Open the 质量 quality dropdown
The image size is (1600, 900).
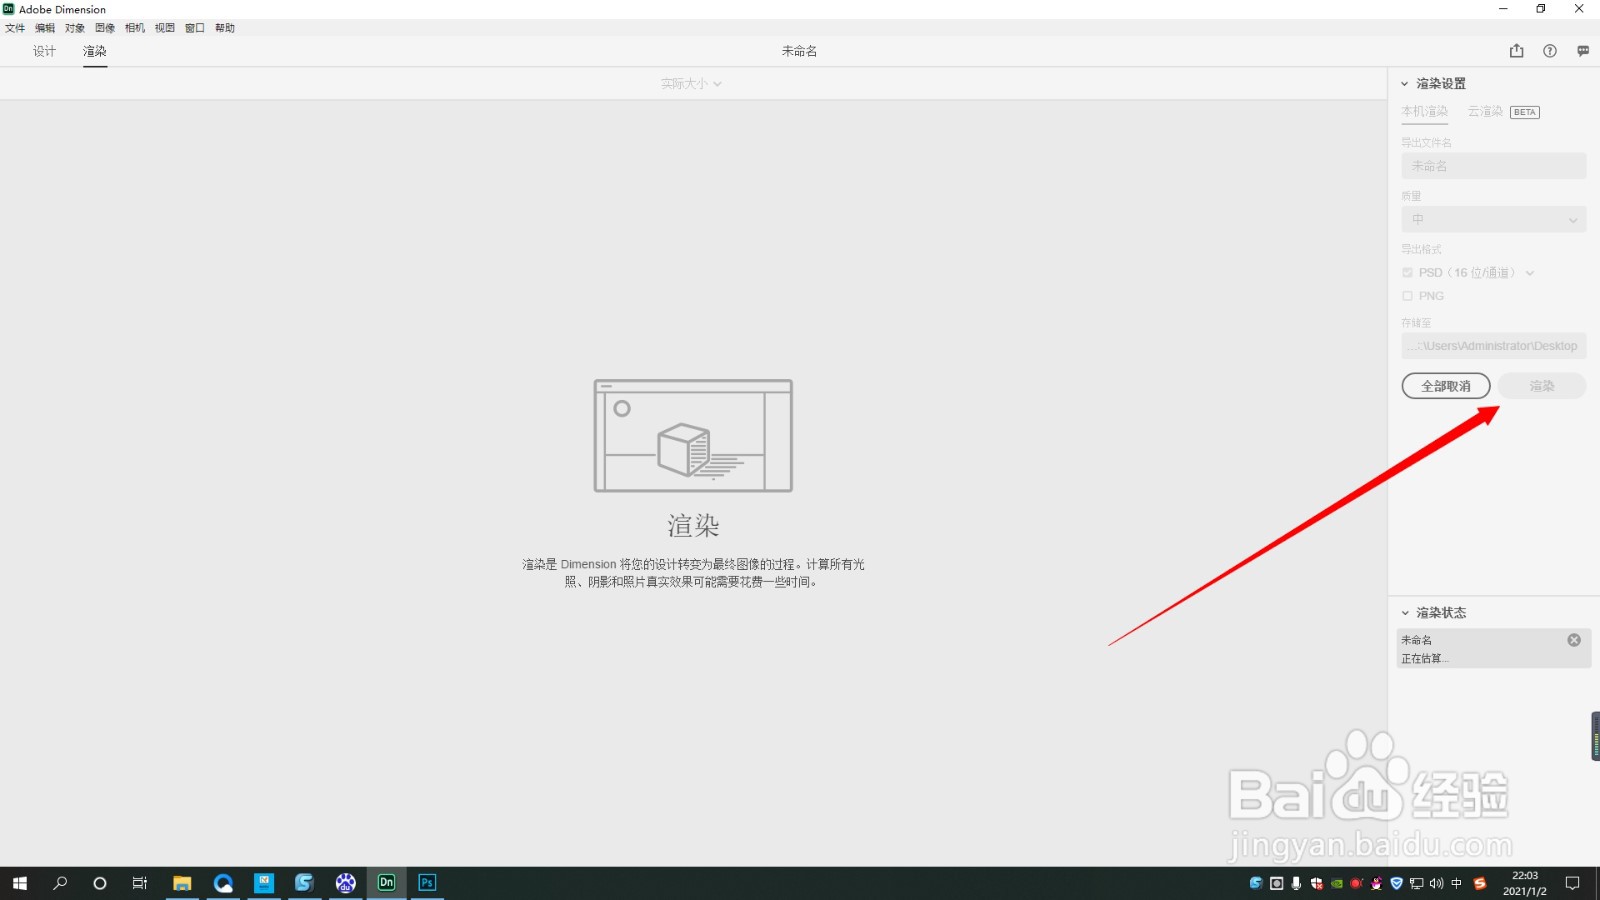1494,220
